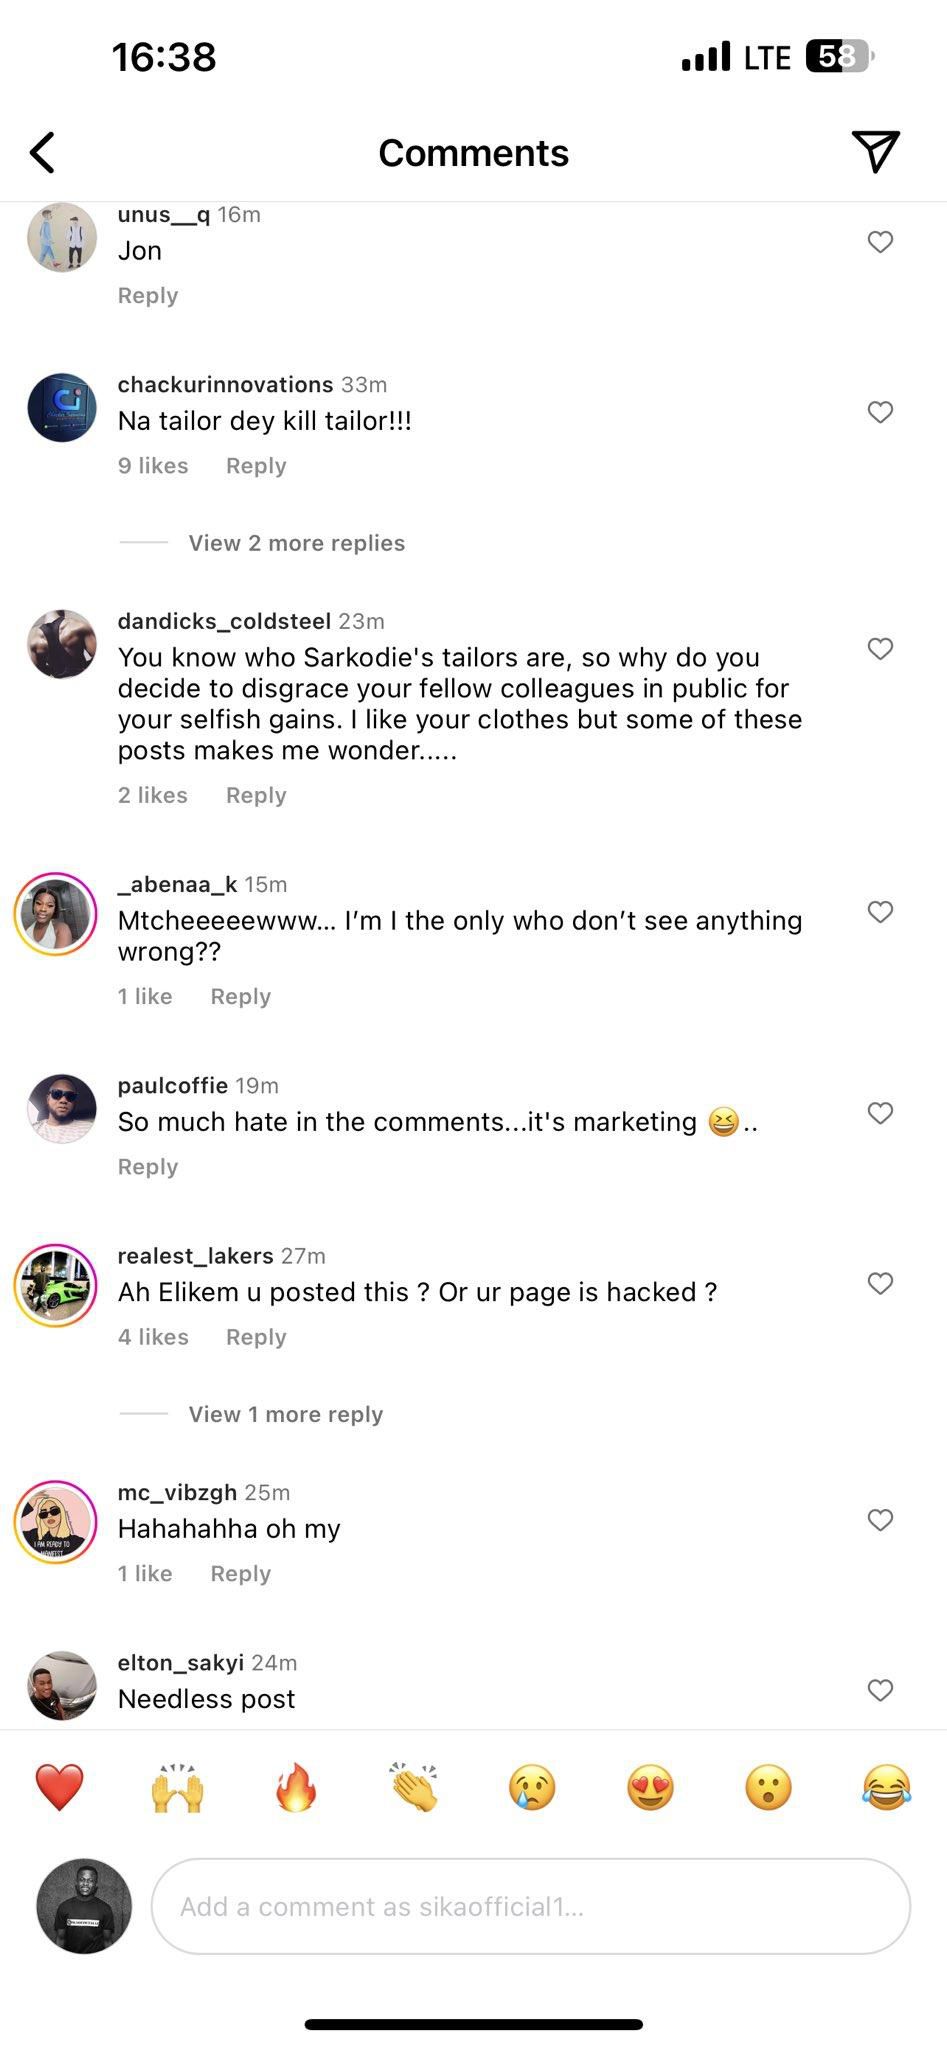Expand 'View 2 more replies' under chackurinnovations

295,543
